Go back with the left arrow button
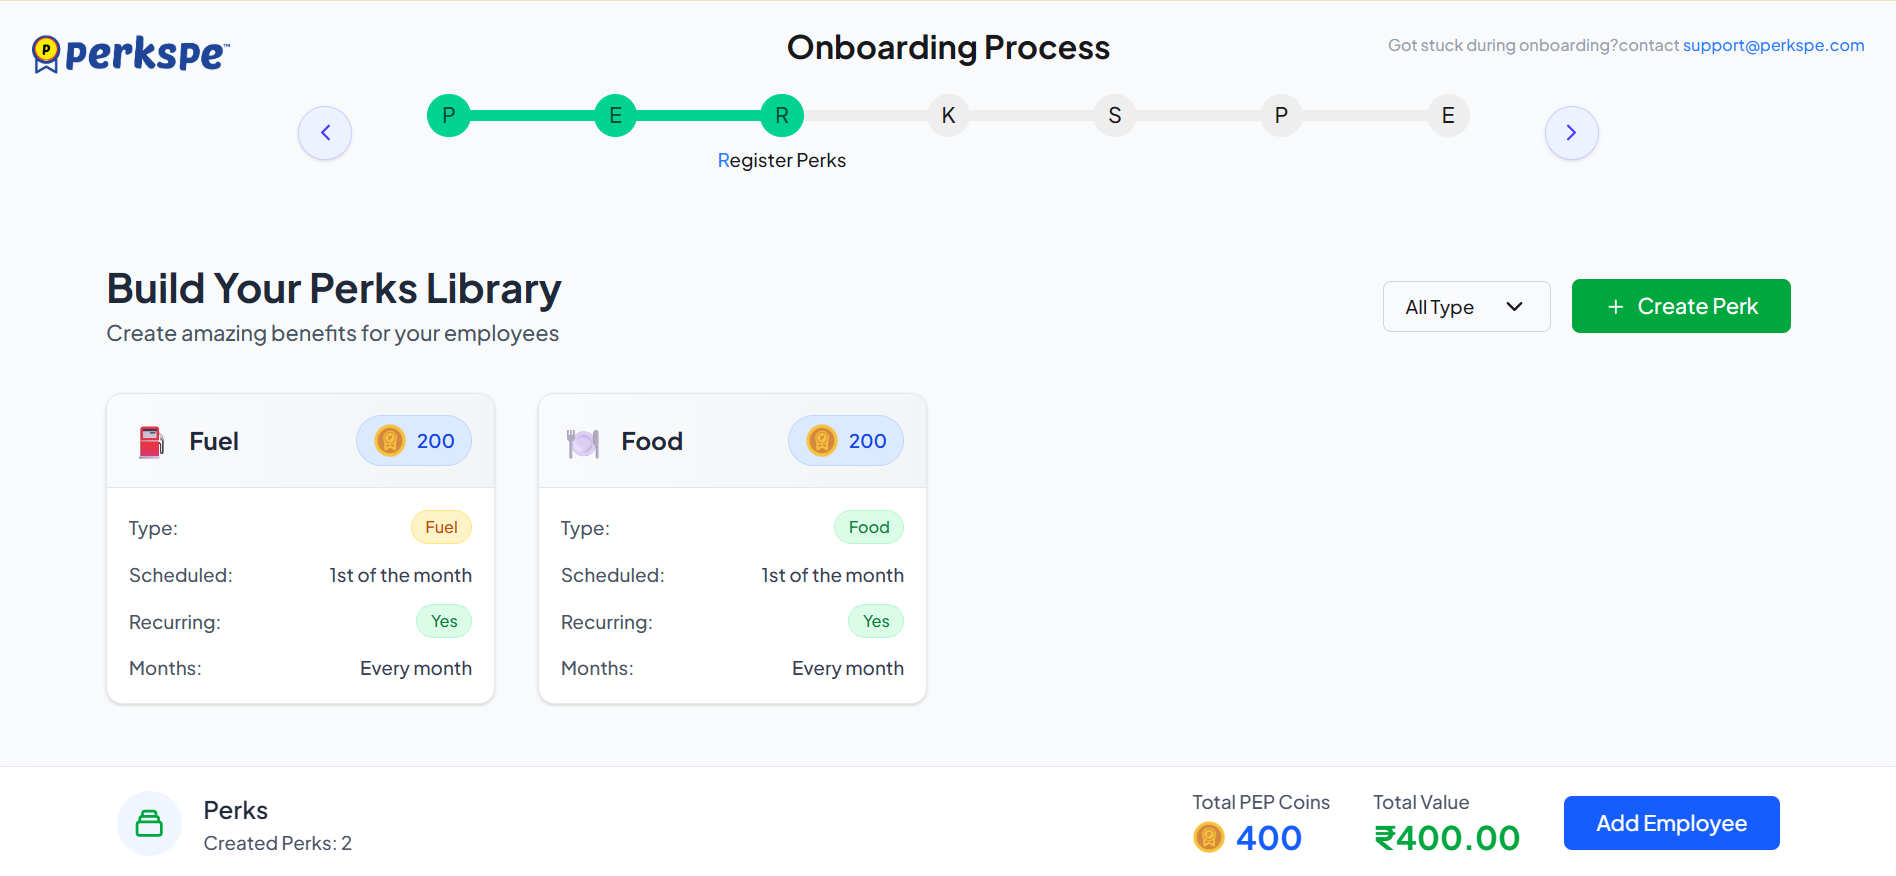The width and height of the screenshot is (1896, 876). [325, 132]
